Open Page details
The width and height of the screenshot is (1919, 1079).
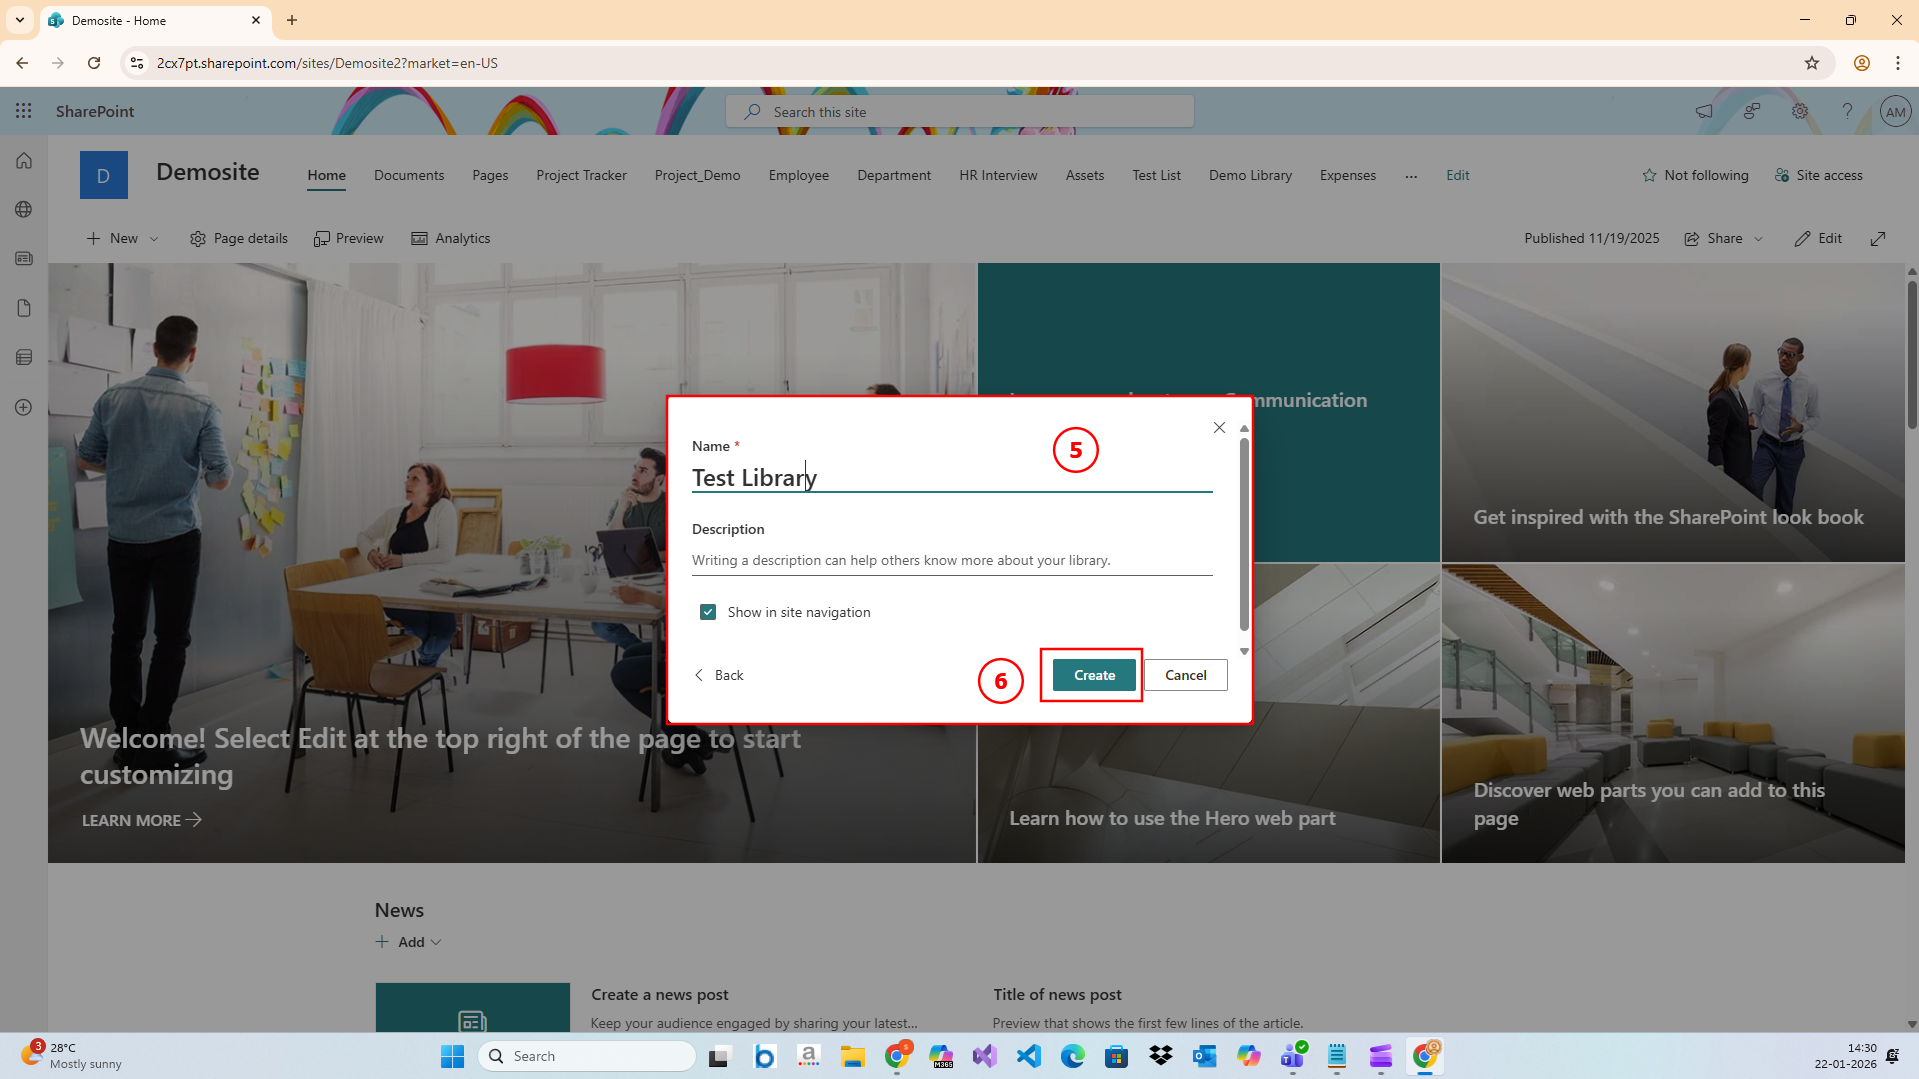tap(239, 238)
